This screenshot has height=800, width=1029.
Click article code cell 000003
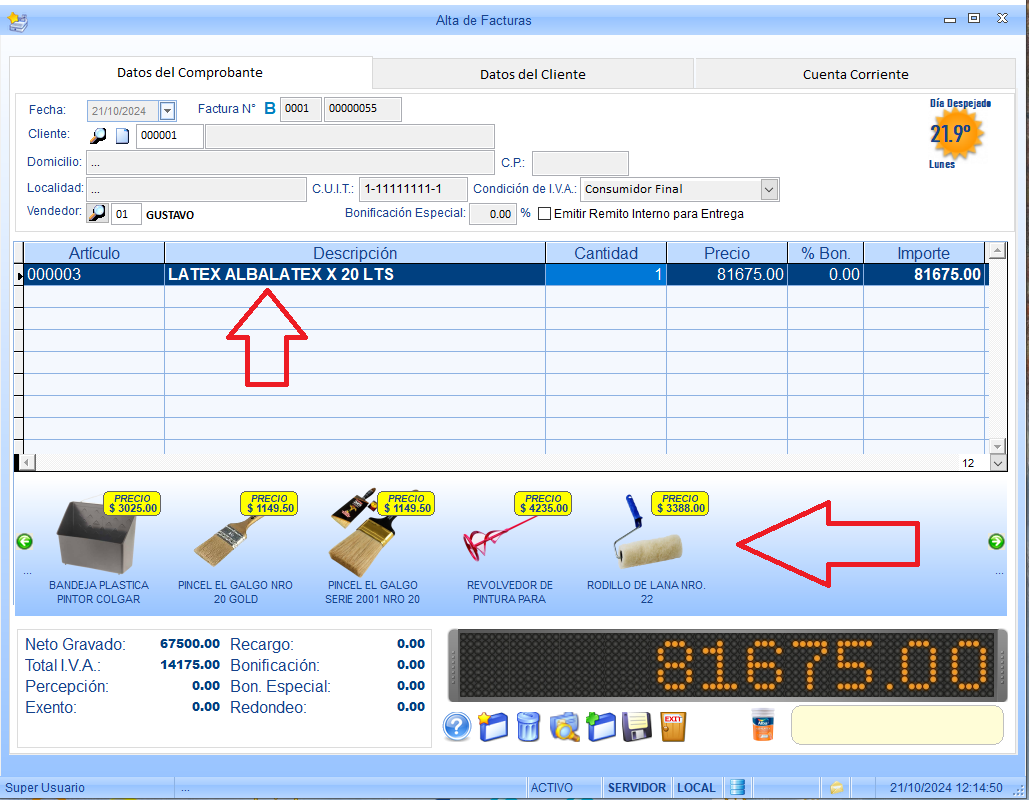point(94,274)
